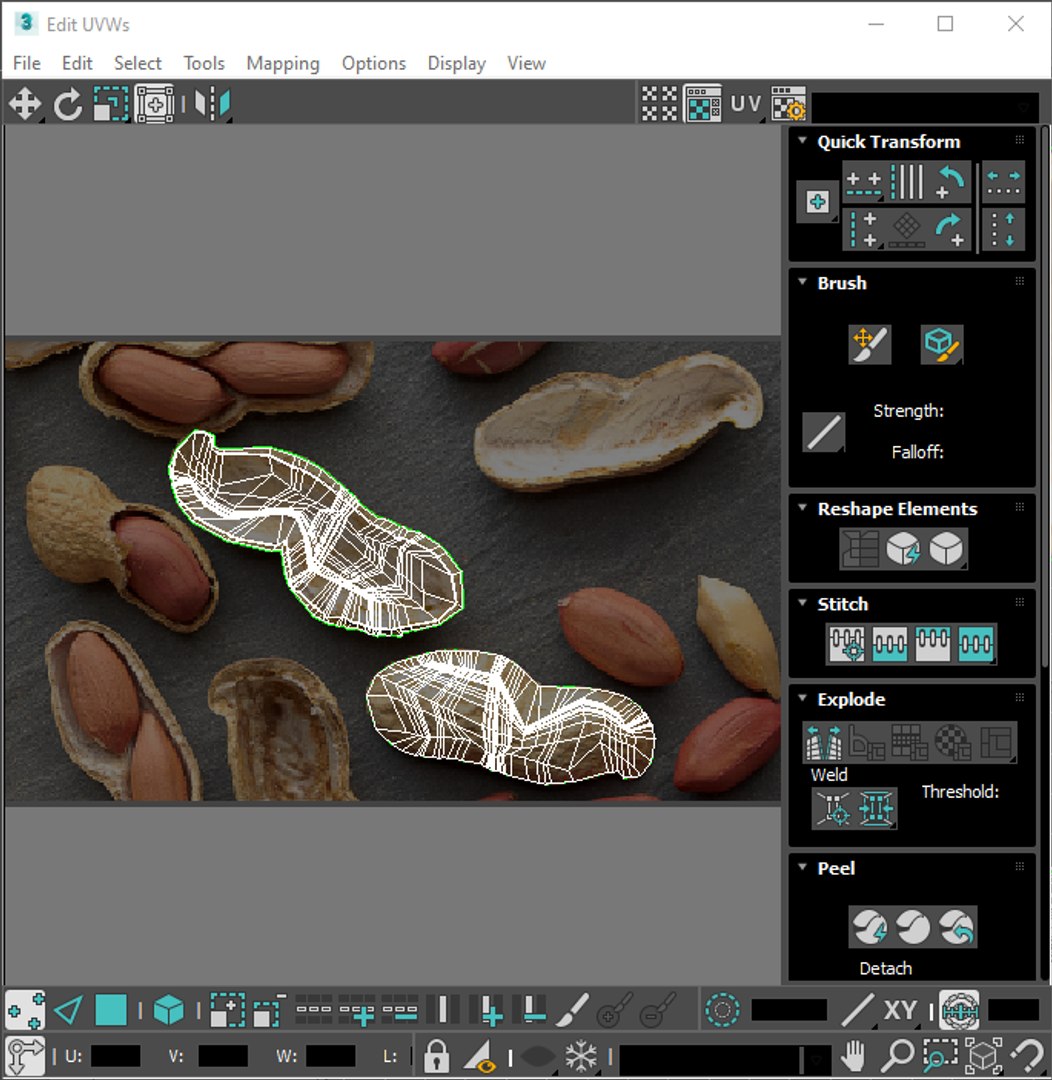Click Target Weld icon

[833, 808]
